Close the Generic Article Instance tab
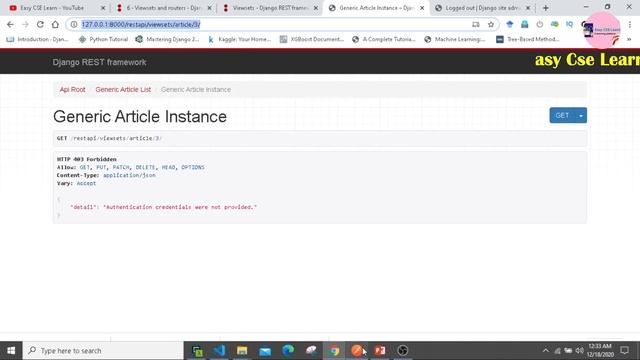Image resolution: width=640 pixels, height=360 pixels. coord(422,8)
